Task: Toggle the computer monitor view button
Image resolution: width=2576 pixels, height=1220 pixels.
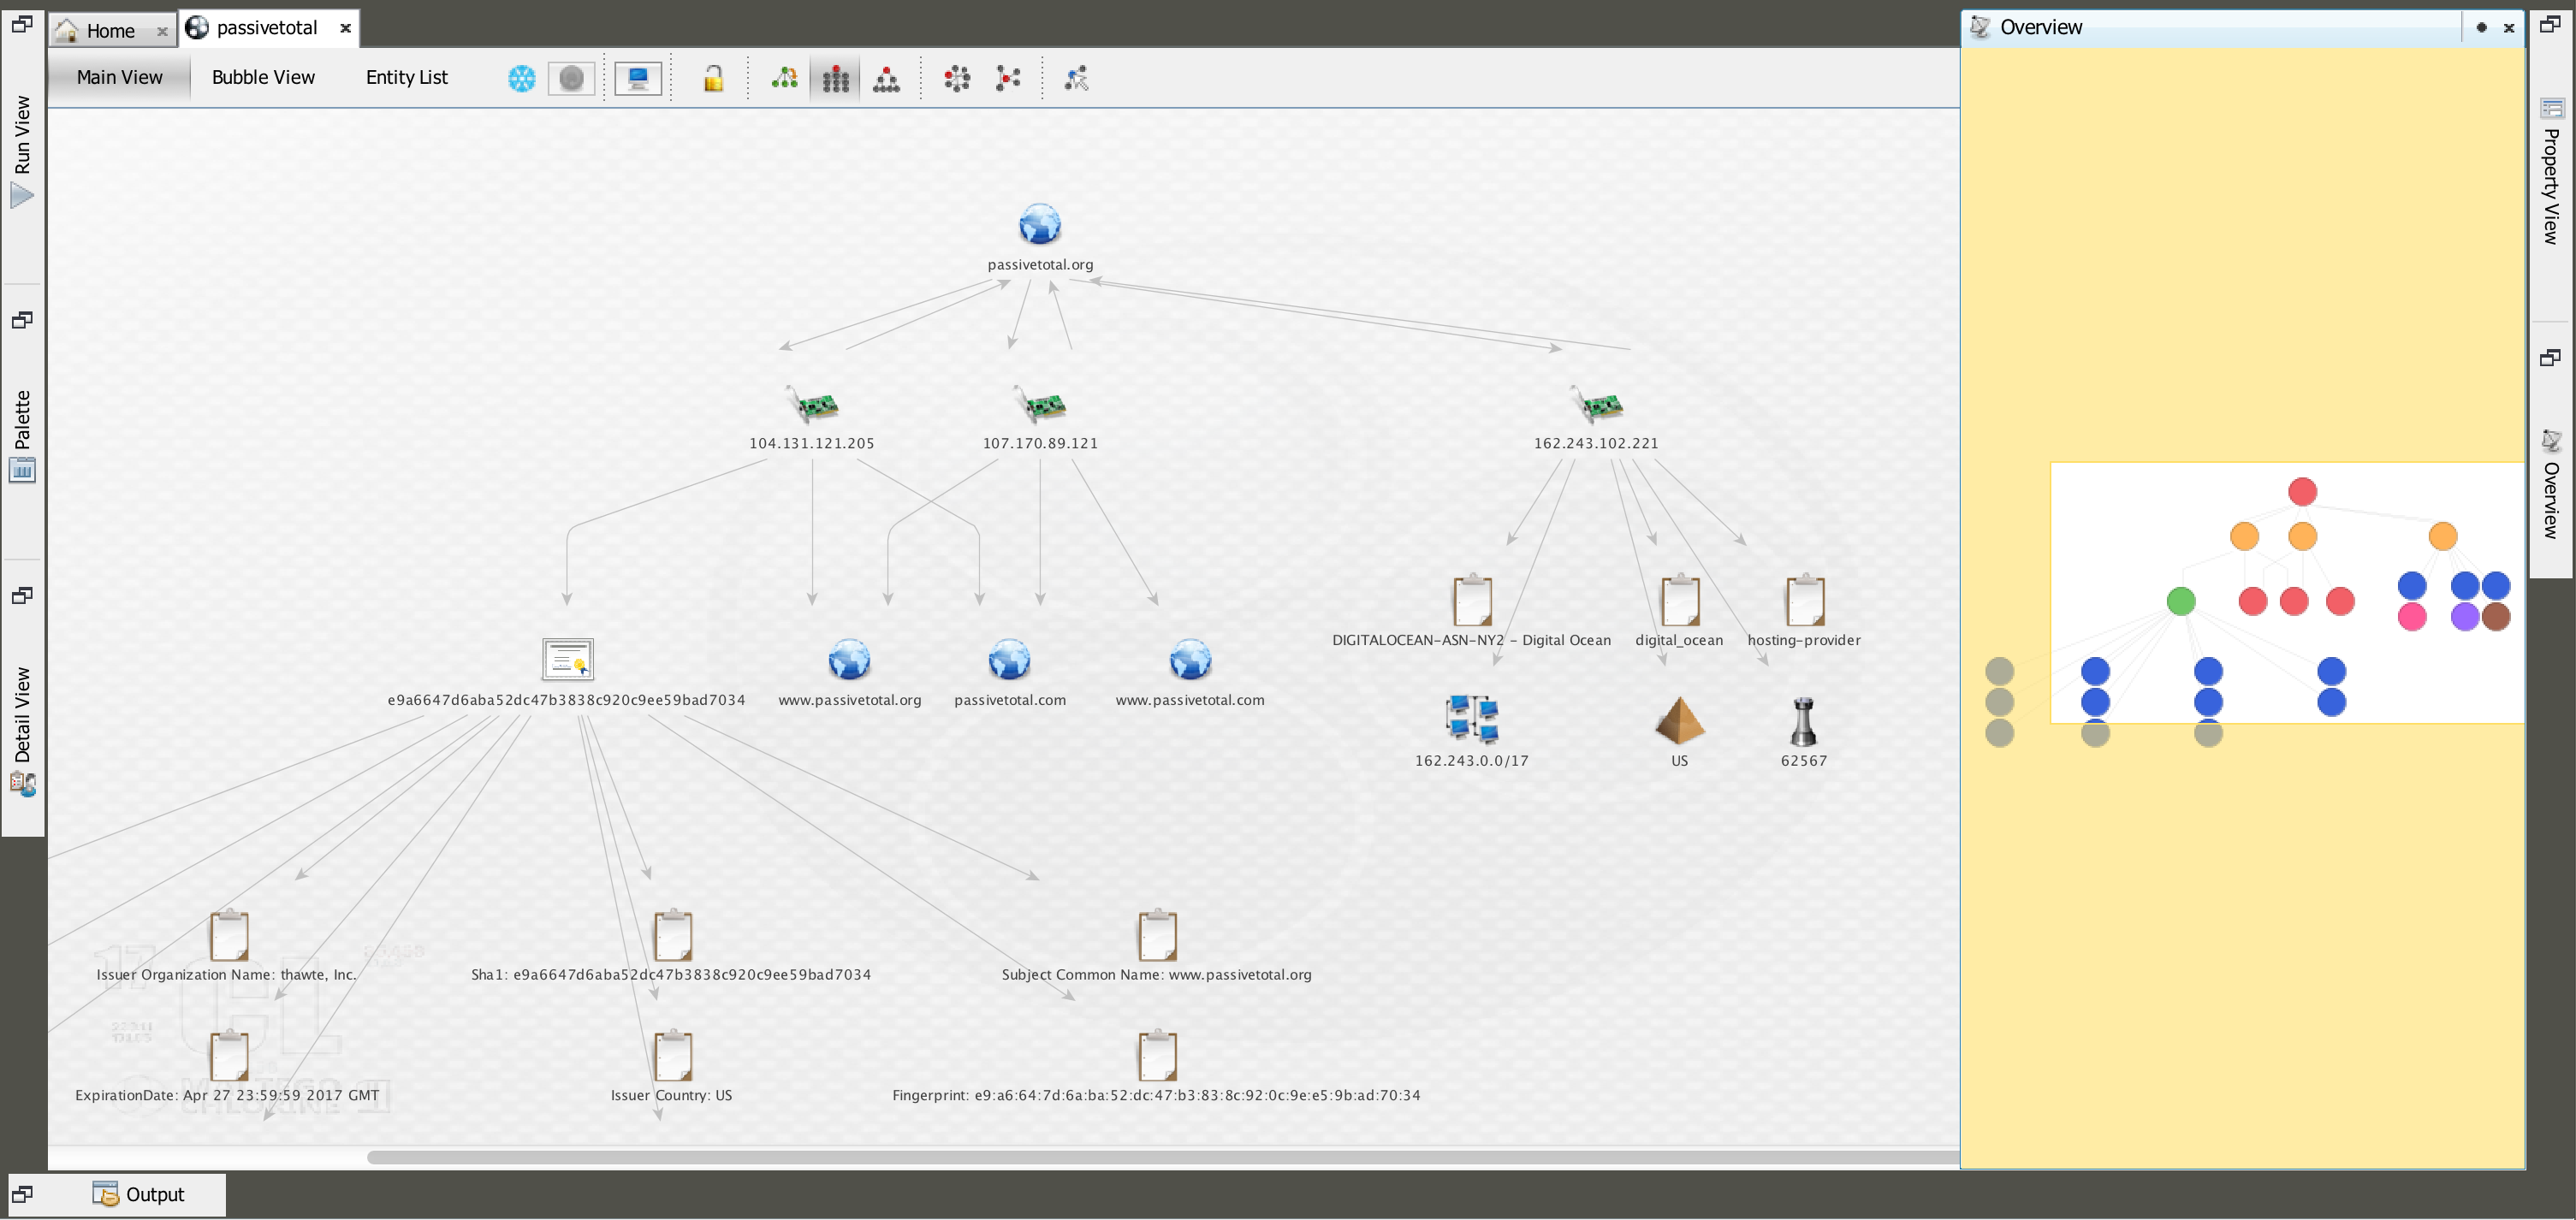Action: (x=638, y=78)
